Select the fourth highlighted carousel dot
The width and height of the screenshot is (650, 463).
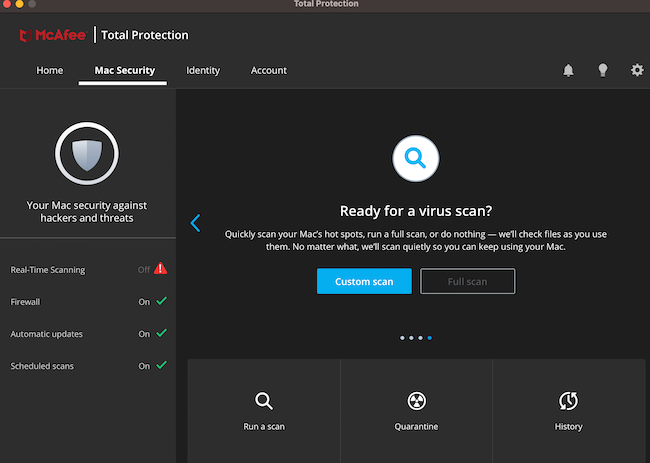click(x=429, y=338)
